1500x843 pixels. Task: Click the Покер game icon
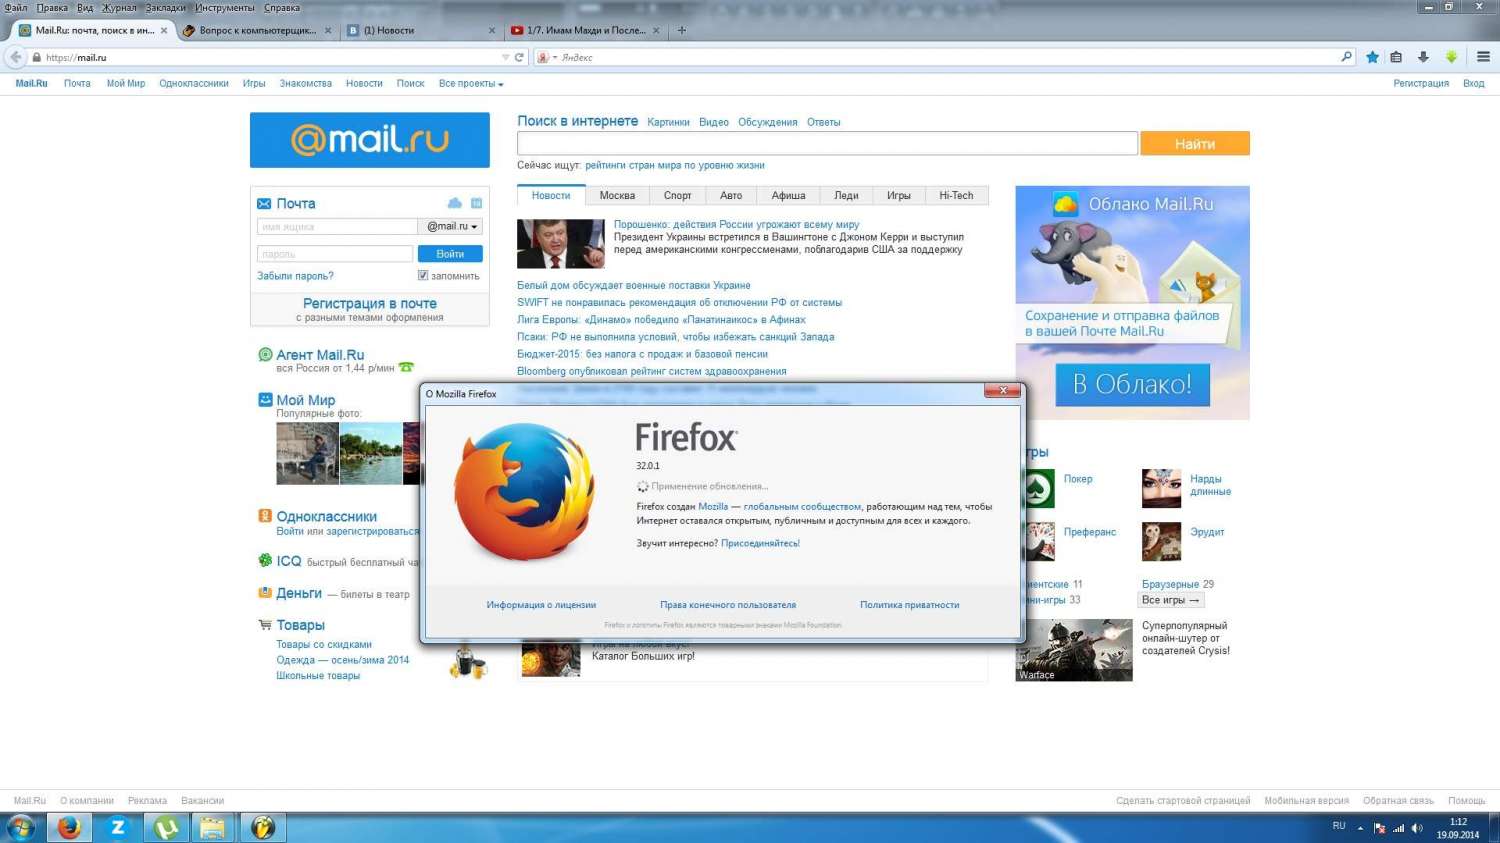[1040, 488]
